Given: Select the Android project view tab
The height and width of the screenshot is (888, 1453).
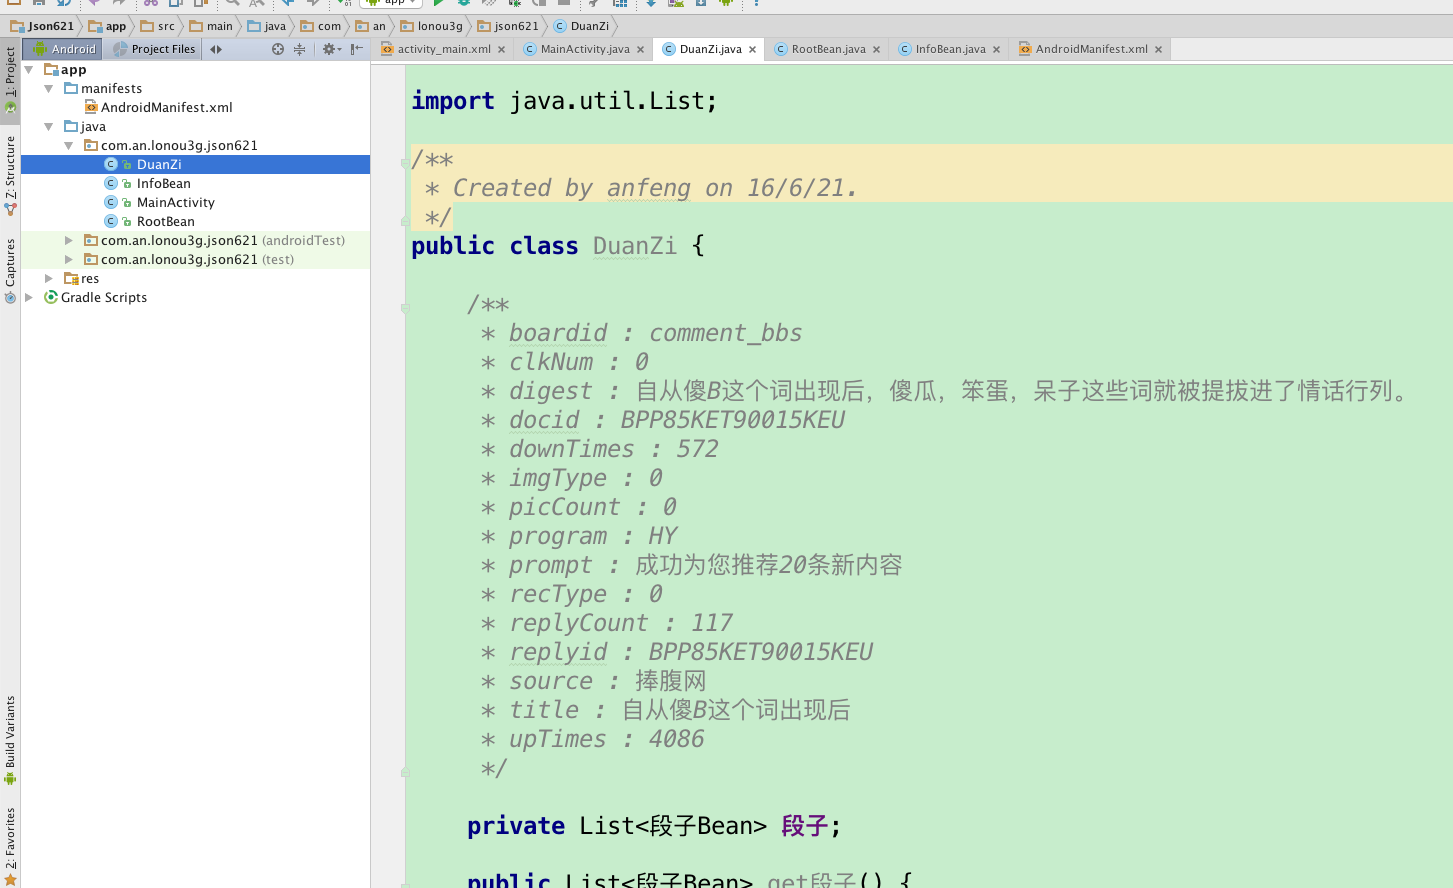Looking at the screenshot, I should 63,49.
